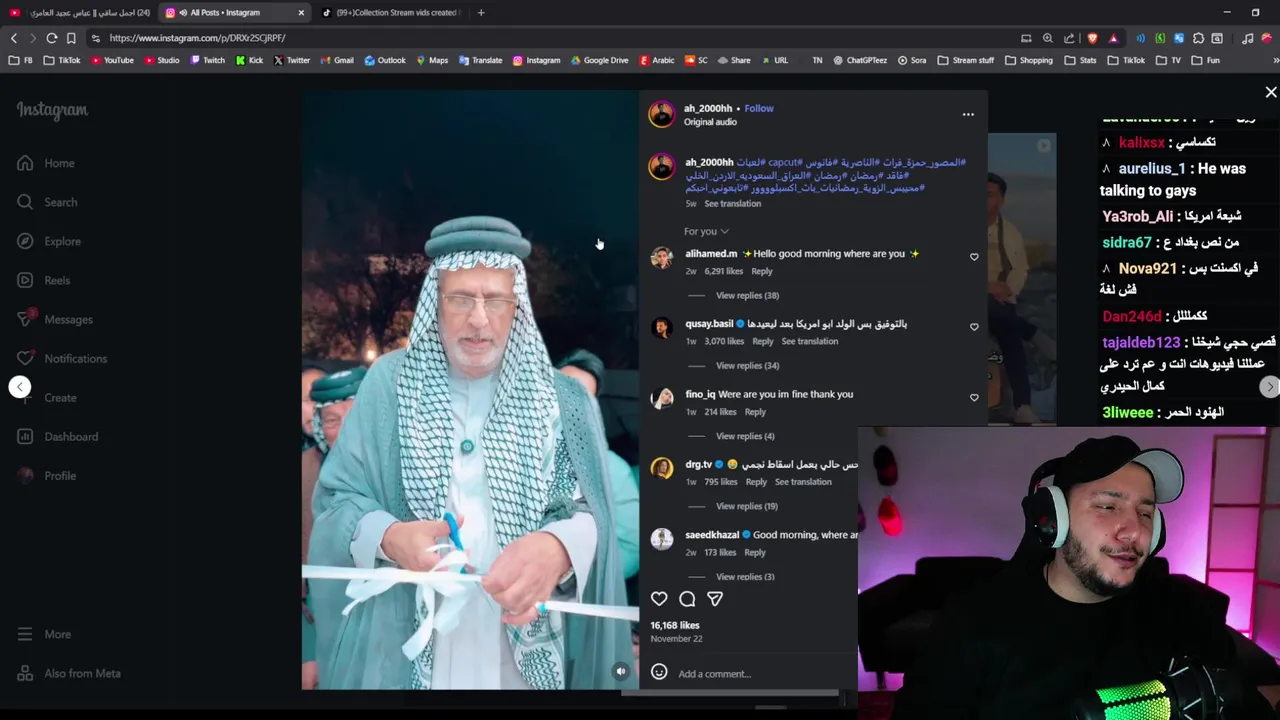Like alihamed.m's comment with heart
Screen dimensions: 1280x720
point(974,257)
